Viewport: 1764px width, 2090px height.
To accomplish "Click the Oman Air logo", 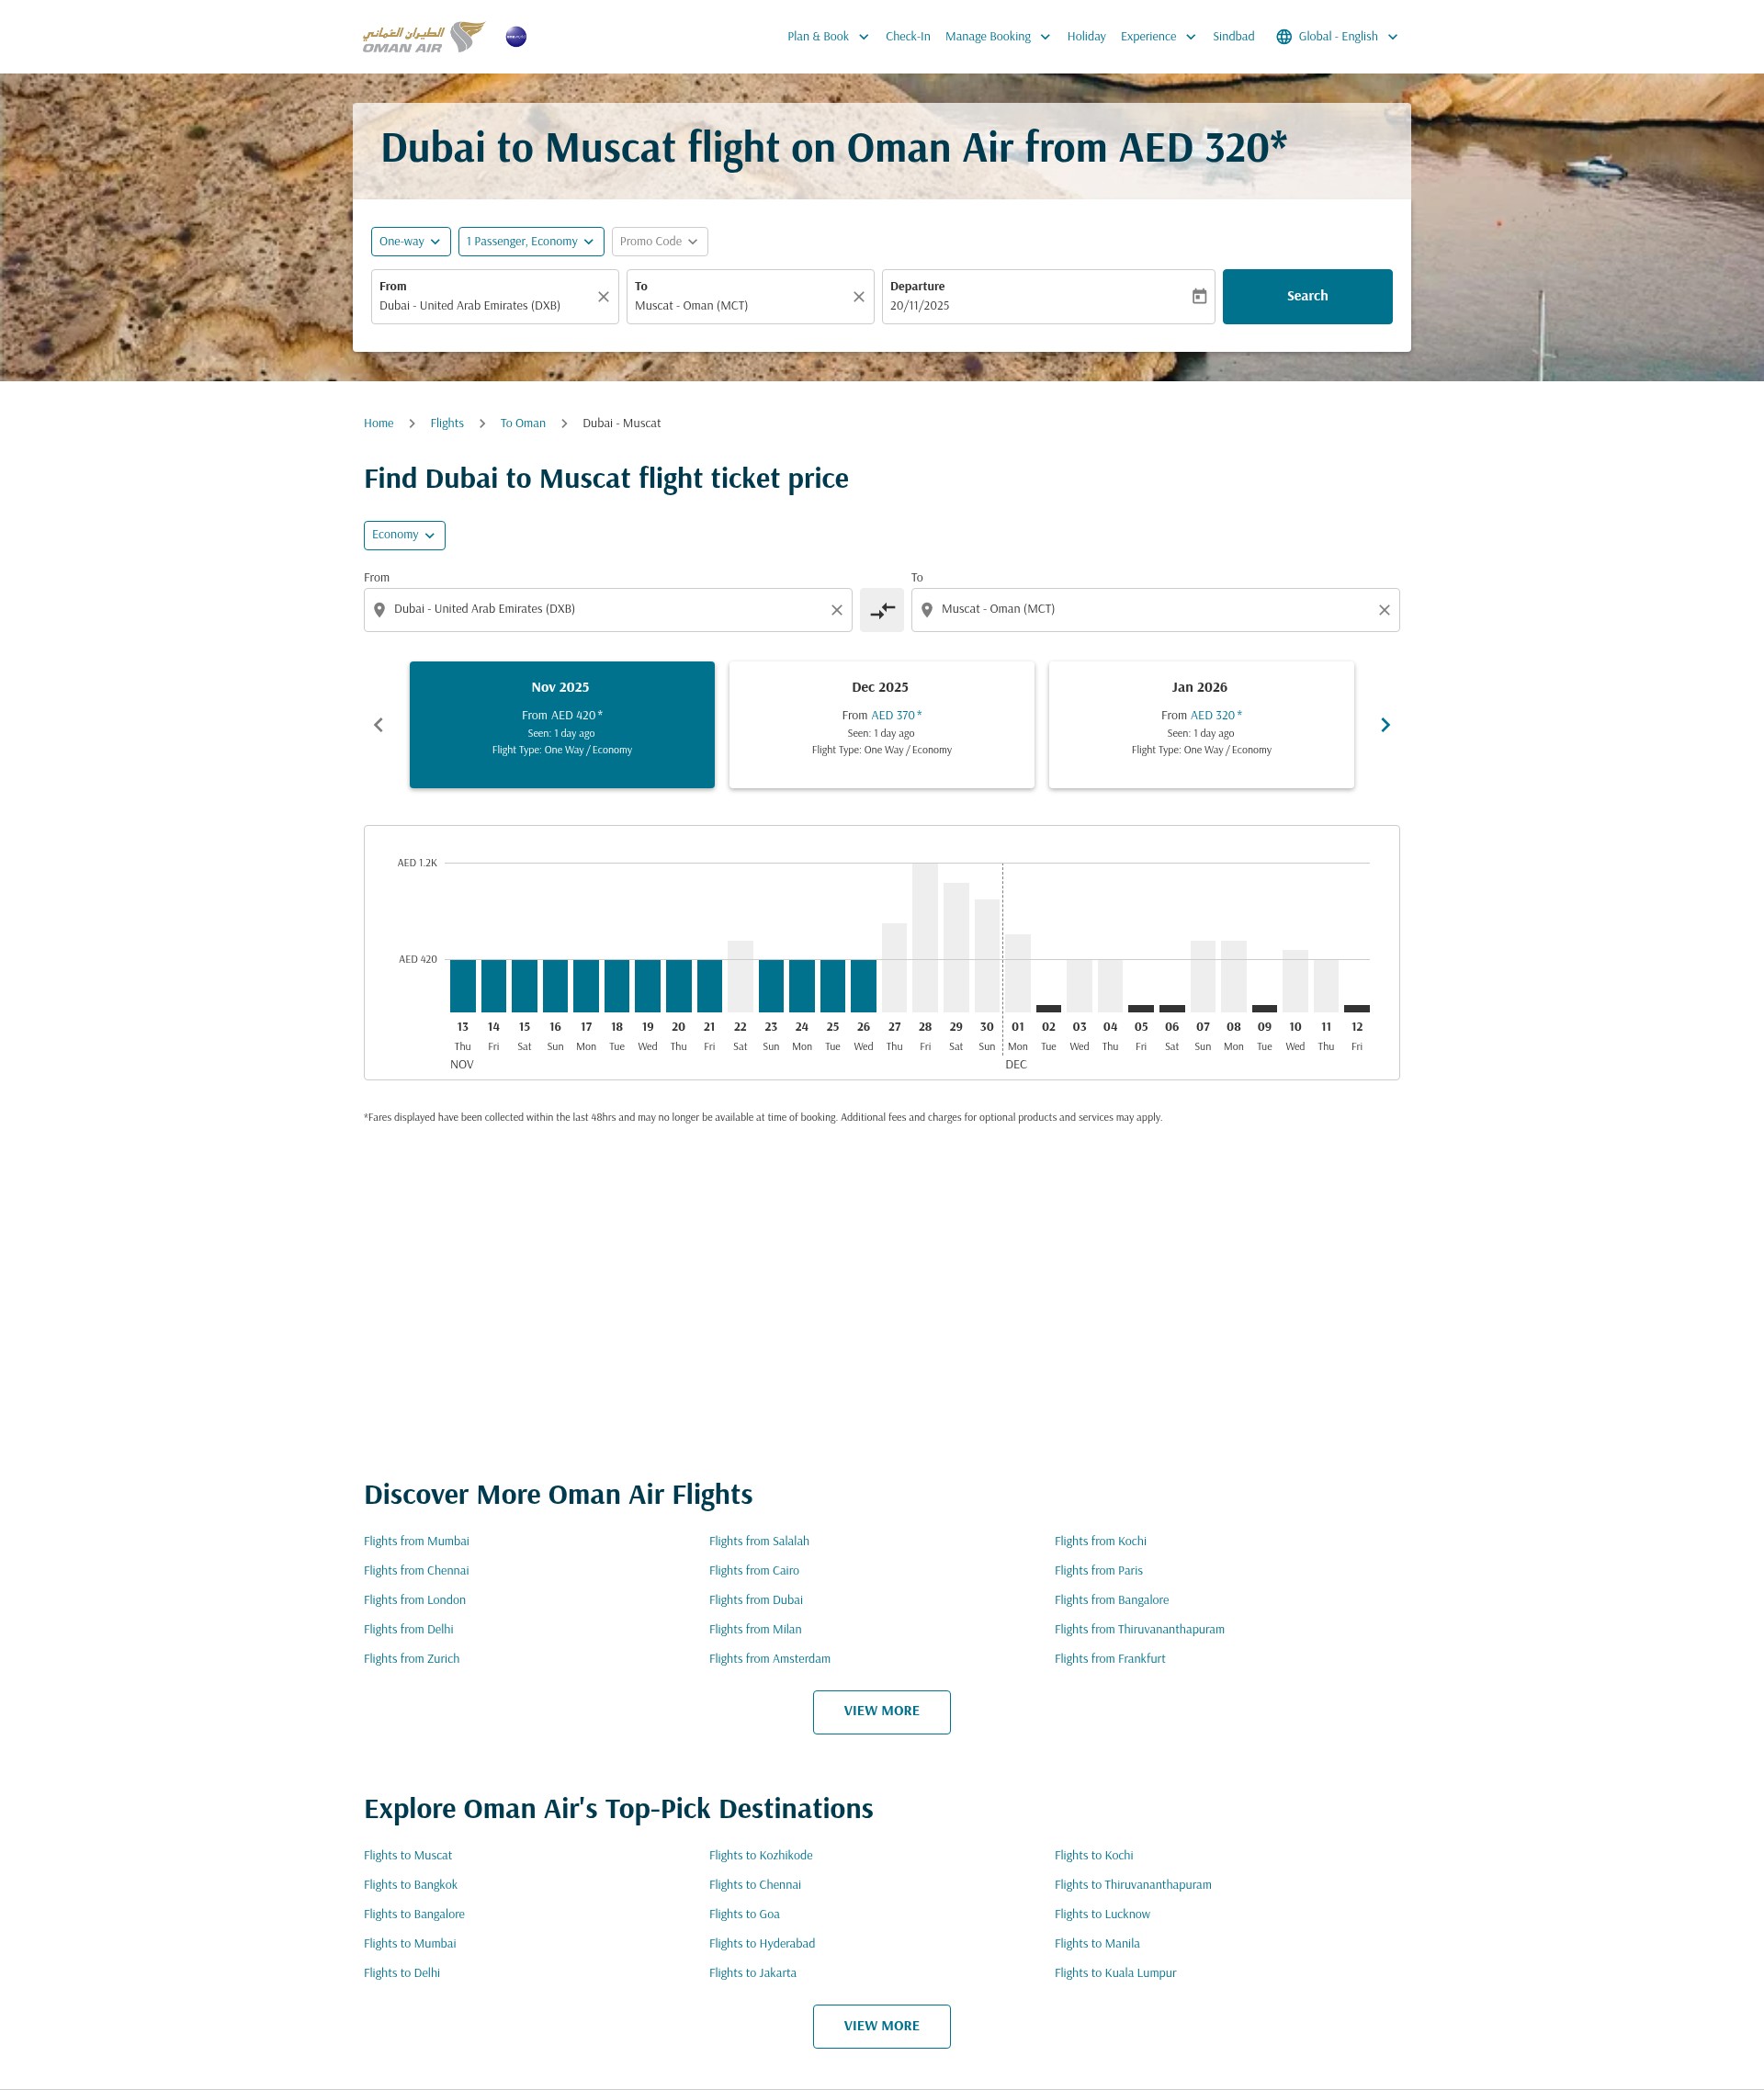I will tap(424, 37).
